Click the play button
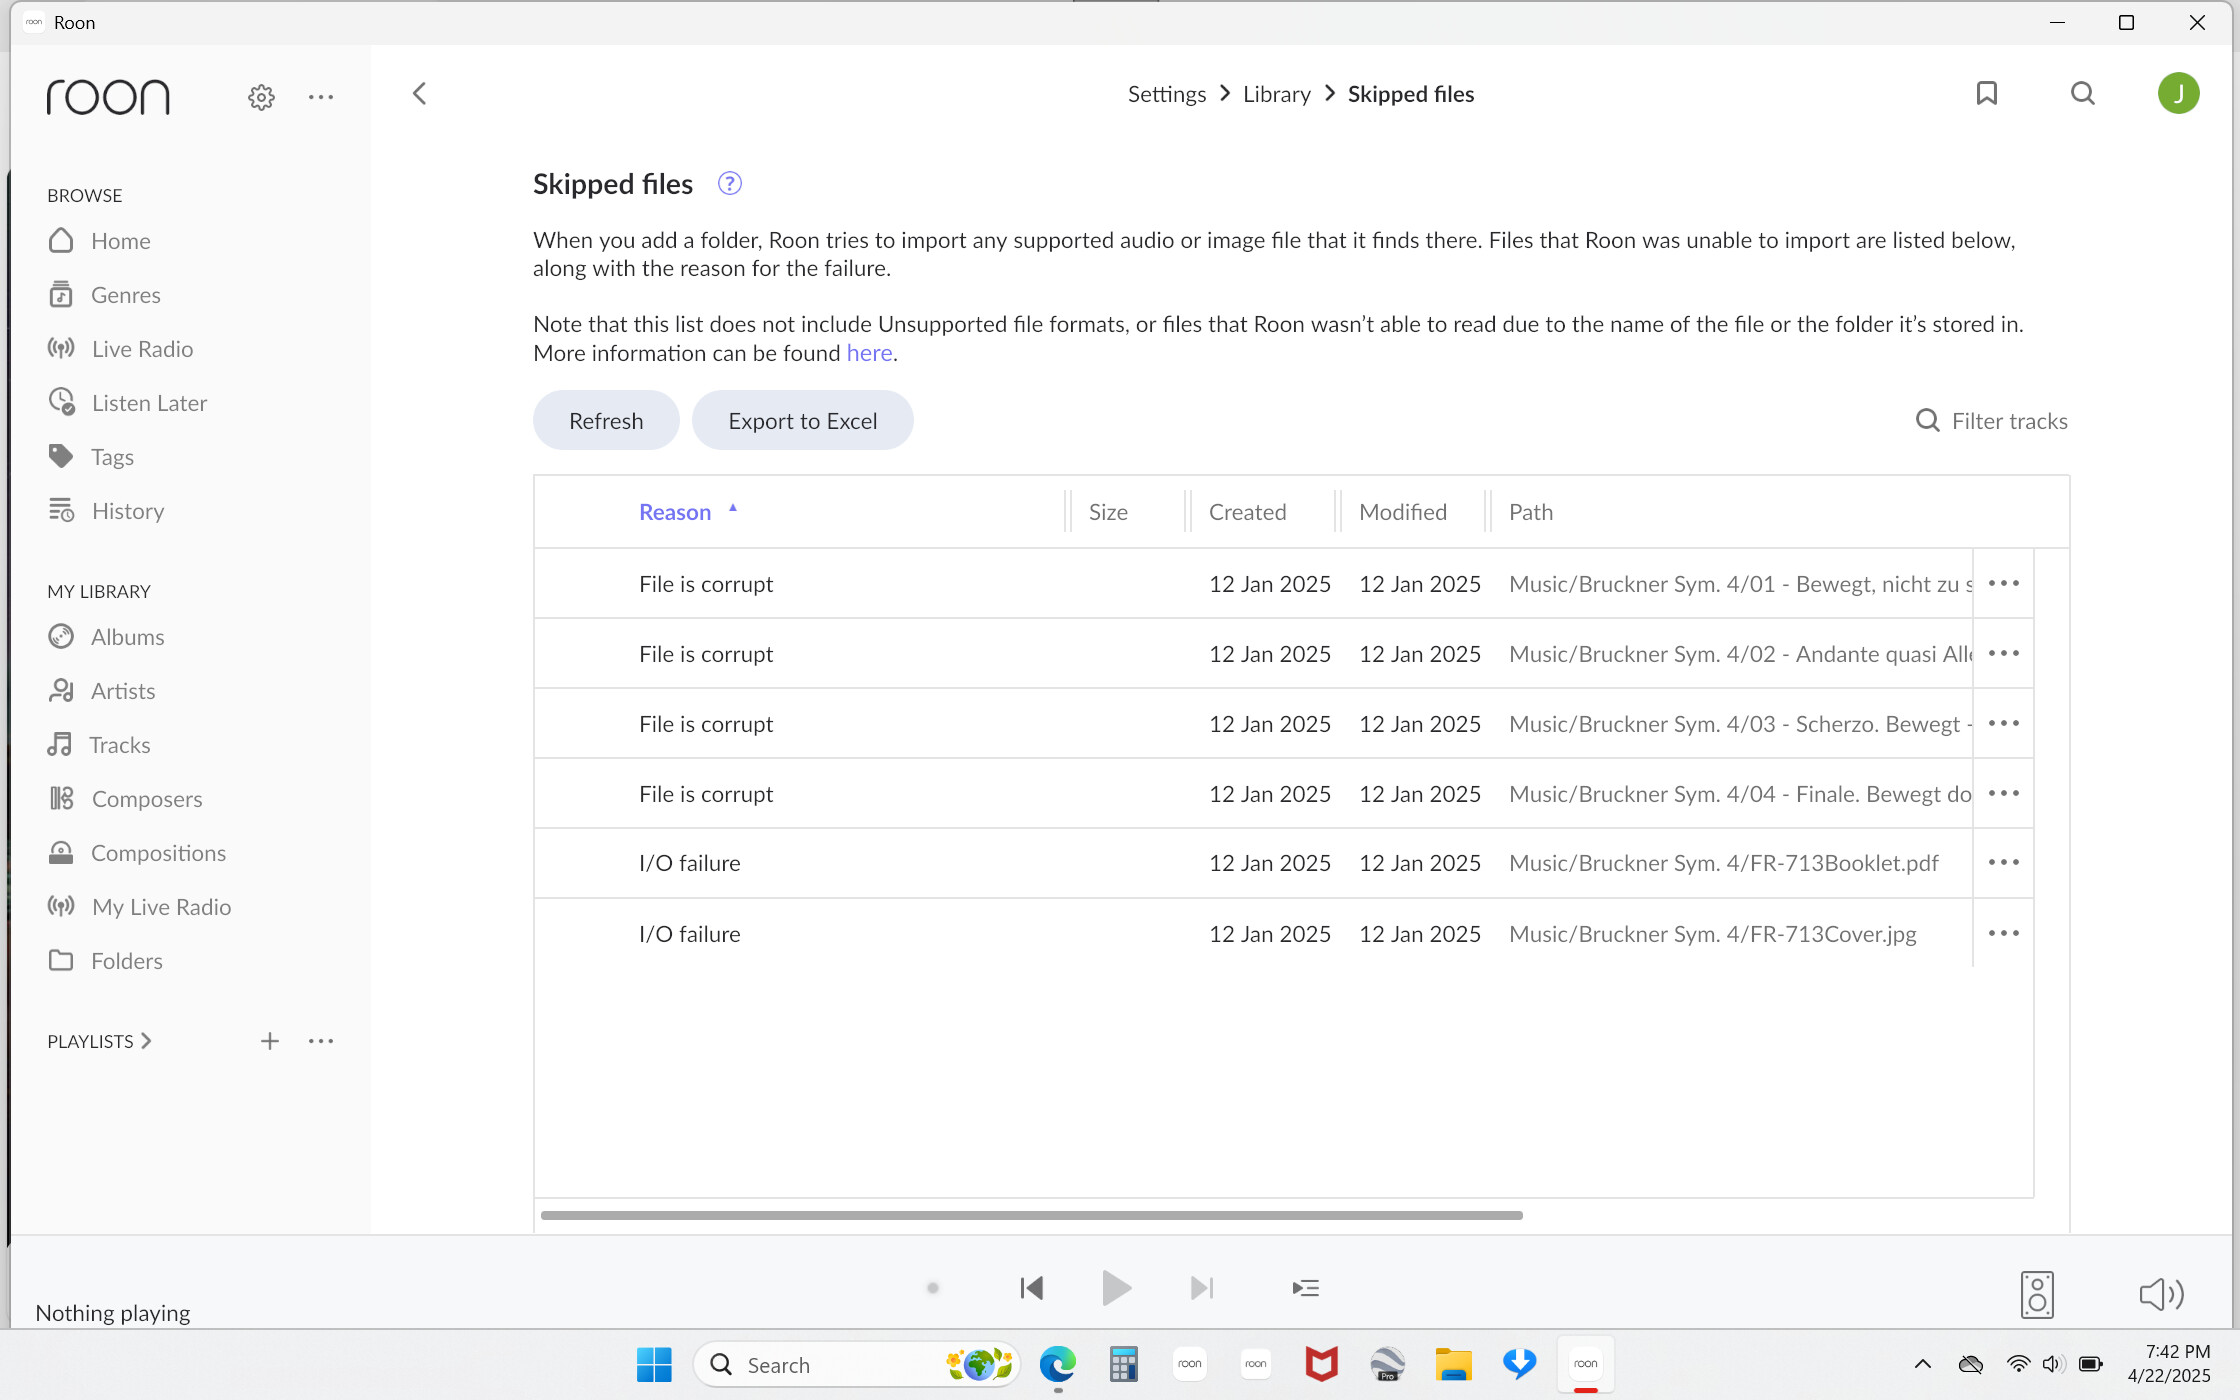The height and width of the screenshot is (1400, 2240). 1116,1288
